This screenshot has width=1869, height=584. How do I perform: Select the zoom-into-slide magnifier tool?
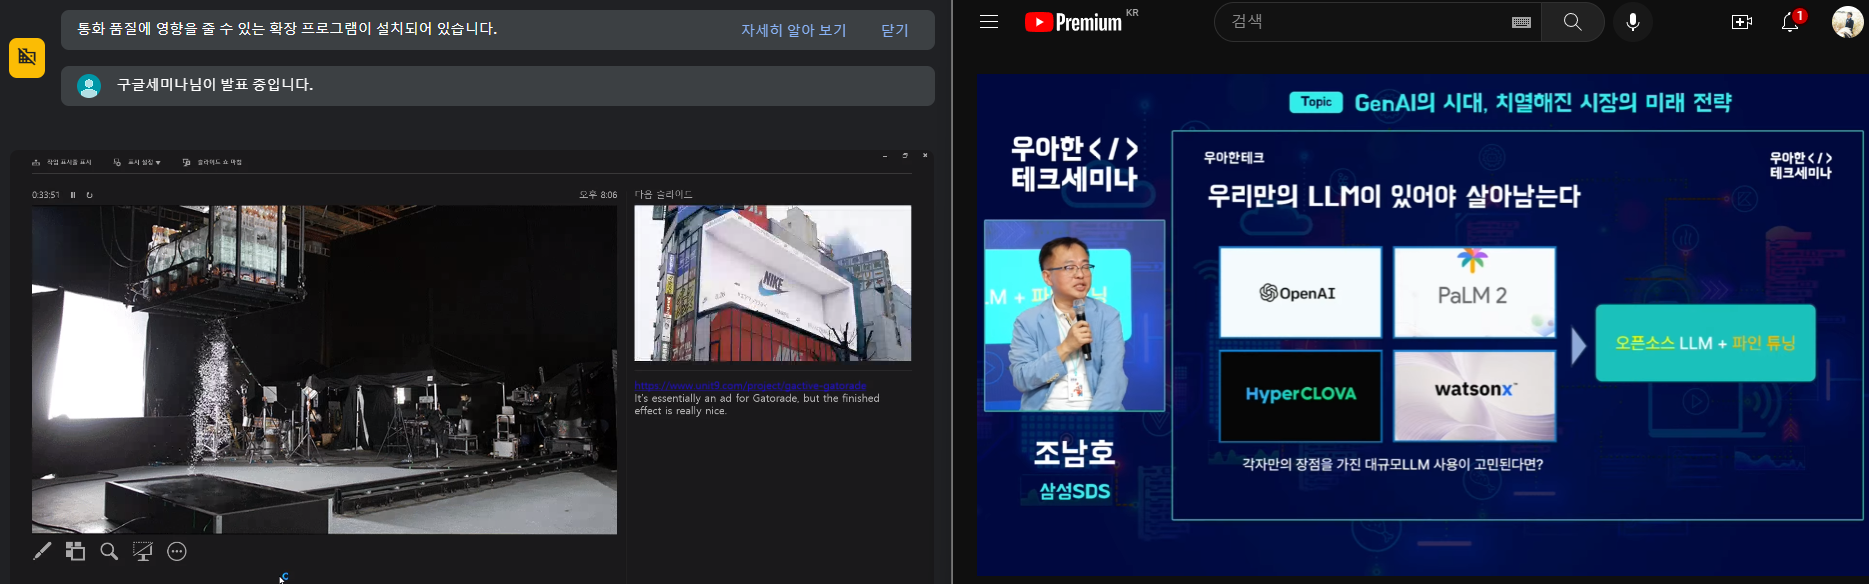[109, 551]
